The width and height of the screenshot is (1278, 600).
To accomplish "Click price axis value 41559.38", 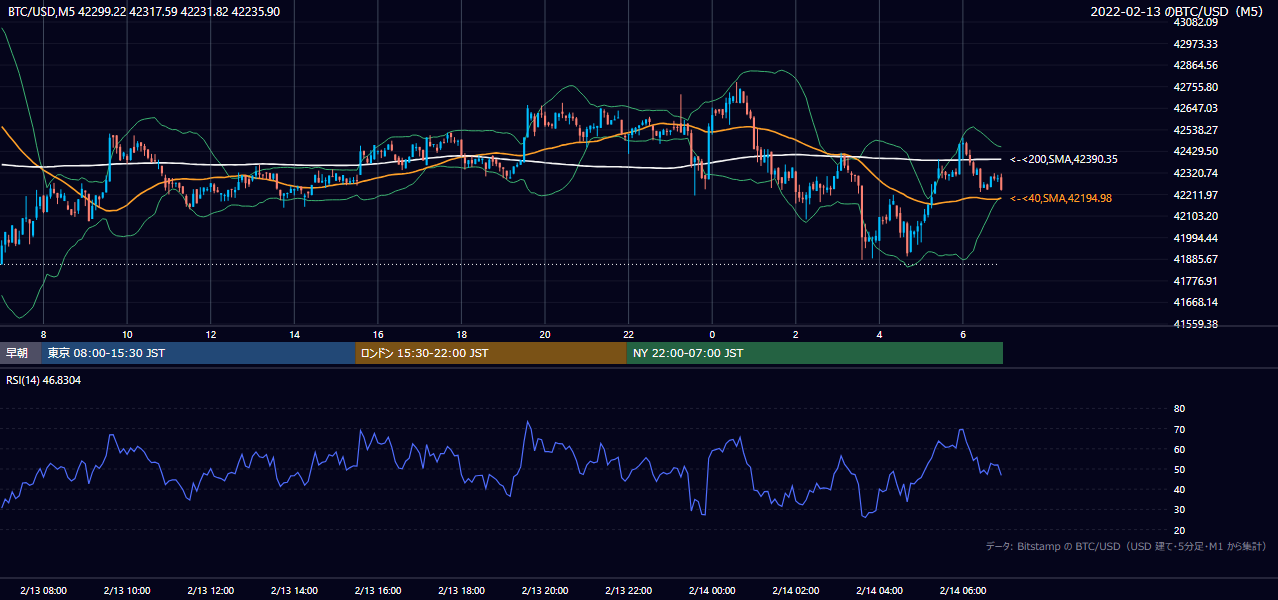I will pyautogui.click(x=1195, y=324).
